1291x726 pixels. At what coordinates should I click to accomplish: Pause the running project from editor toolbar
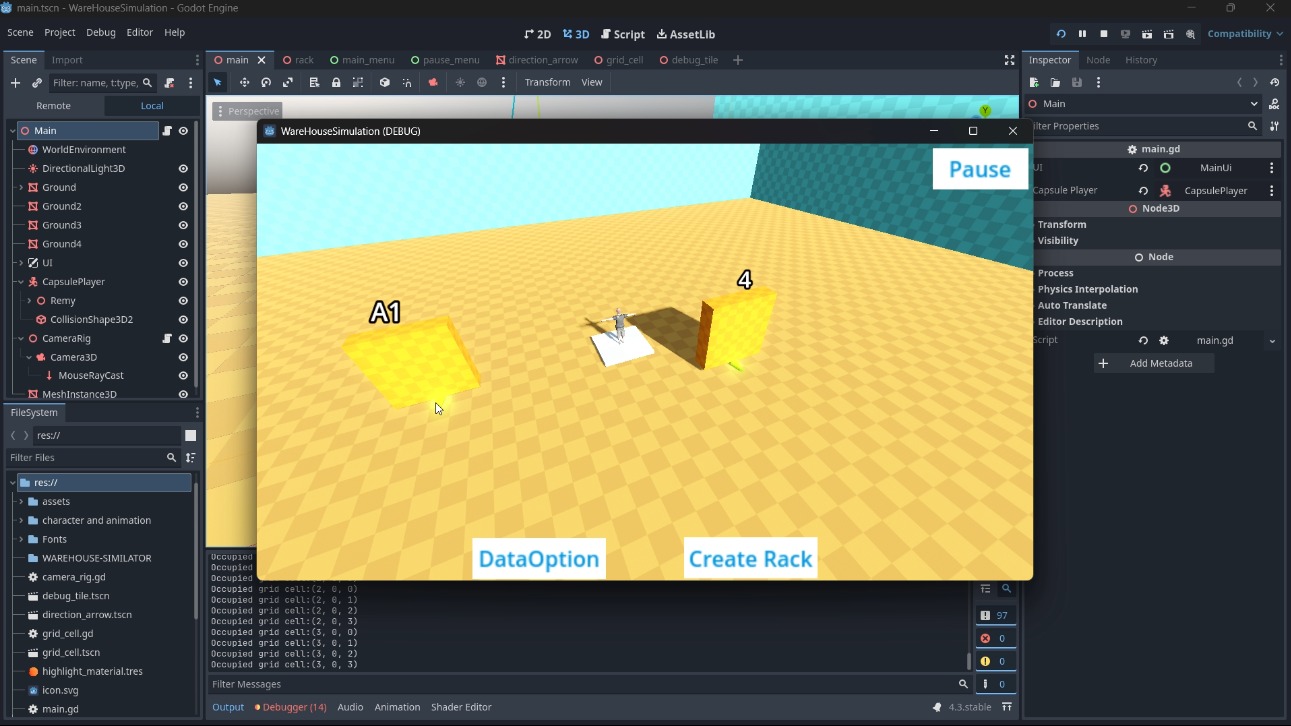(1082, 34)
